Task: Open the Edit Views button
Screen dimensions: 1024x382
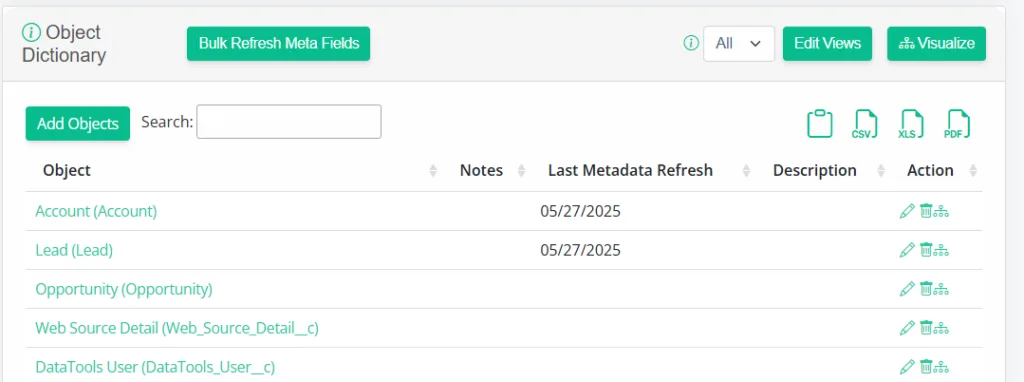Action: (x=827, y=44)
